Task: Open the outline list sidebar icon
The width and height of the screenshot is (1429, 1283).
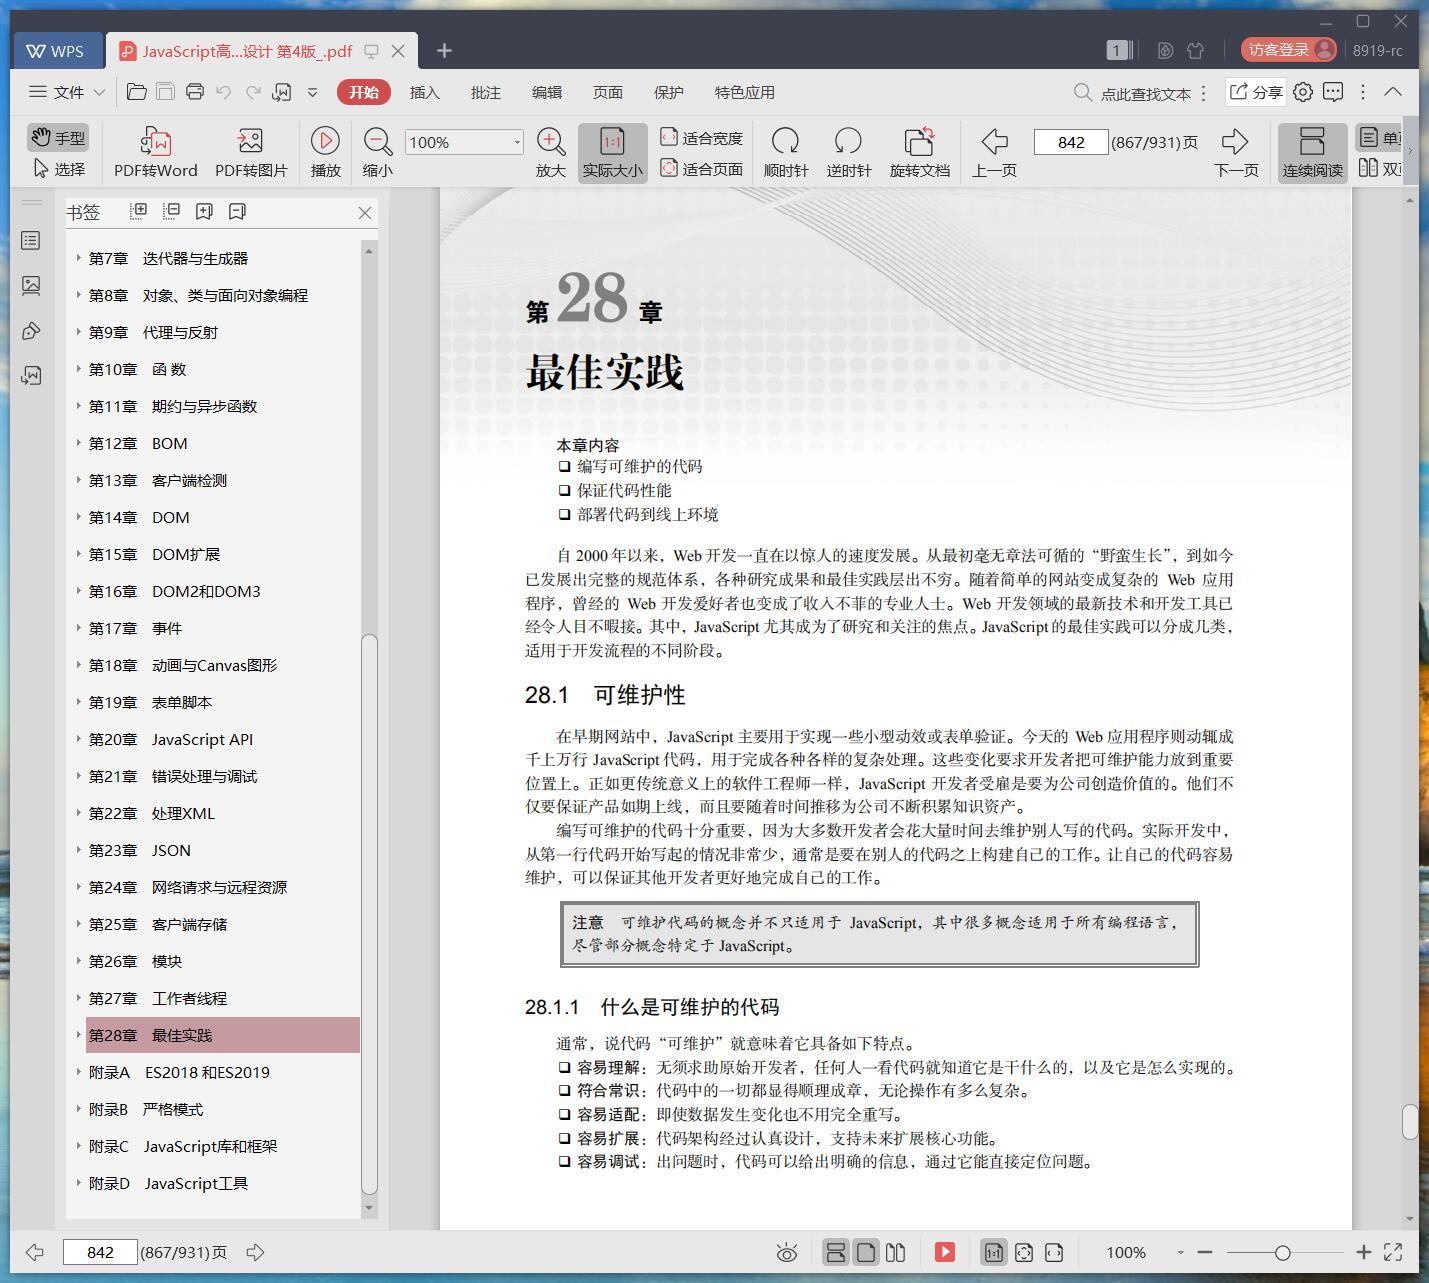Action: pos(31,241)
